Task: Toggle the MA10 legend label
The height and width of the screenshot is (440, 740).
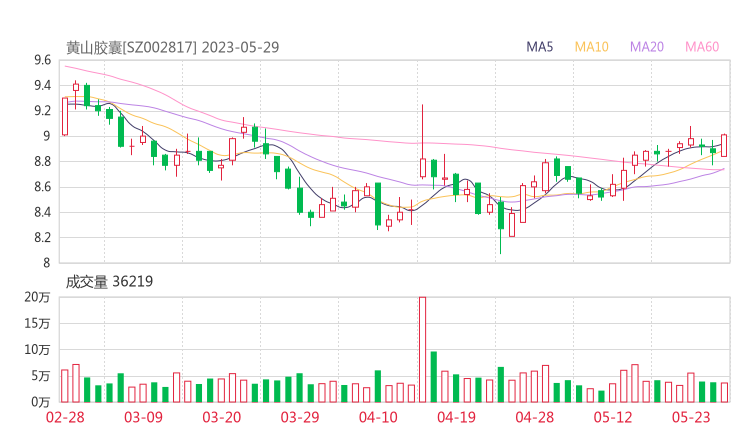Action: pos(591,47)
